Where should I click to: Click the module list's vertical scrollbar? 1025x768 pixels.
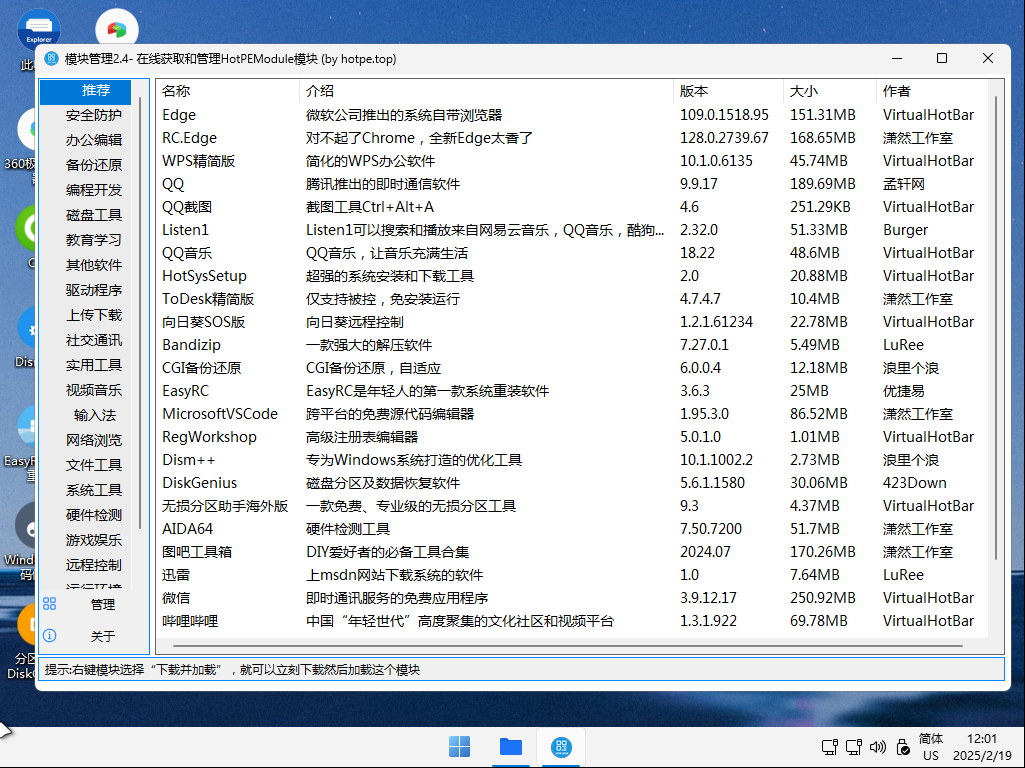(996, 327)
